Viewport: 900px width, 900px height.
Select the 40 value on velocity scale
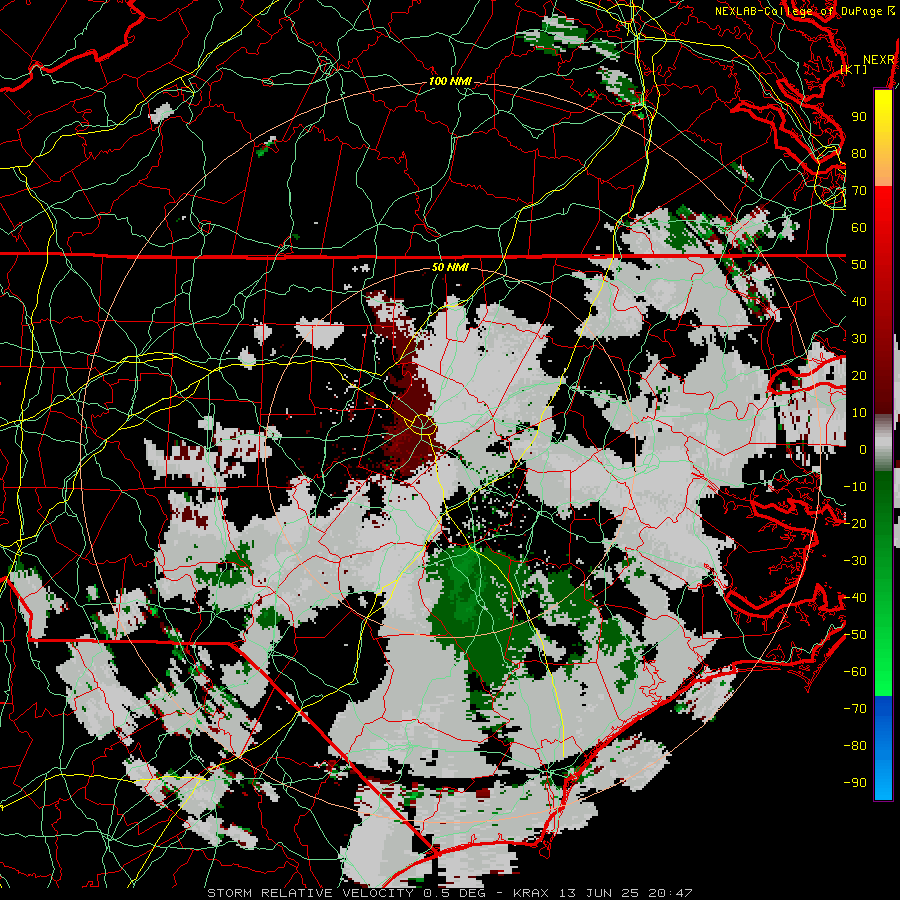(x=859, y=301)
